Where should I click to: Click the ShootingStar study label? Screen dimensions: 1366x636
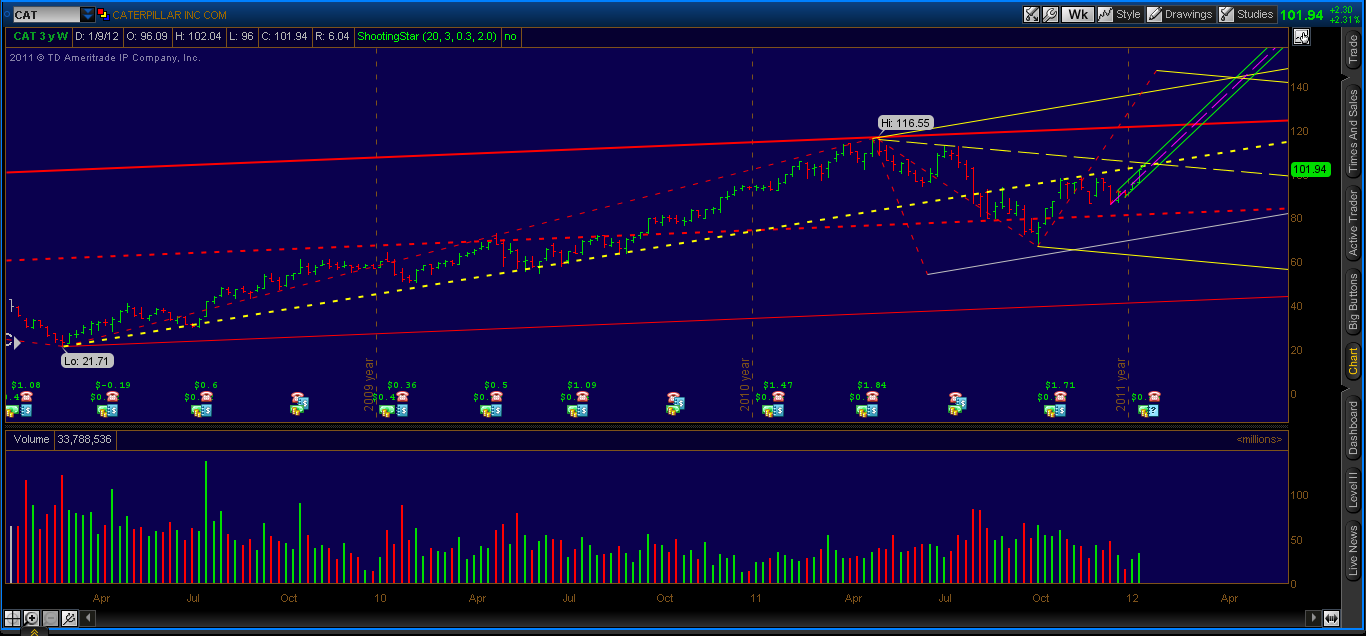[429, 37]
